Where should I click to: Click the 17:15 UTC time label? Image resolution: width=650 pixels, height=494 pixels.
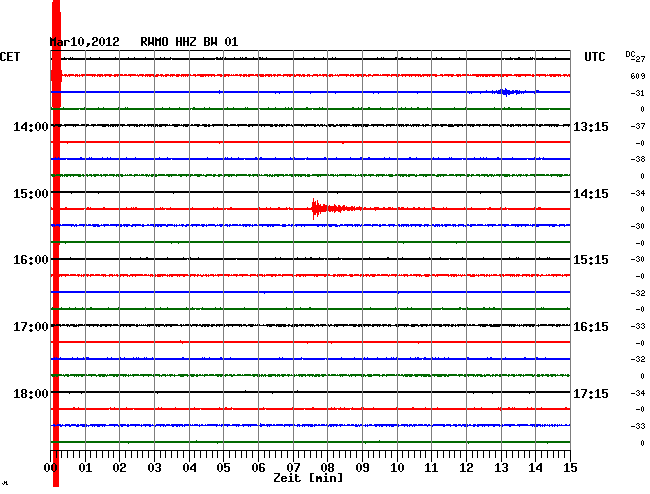click(x=591, y=393)
